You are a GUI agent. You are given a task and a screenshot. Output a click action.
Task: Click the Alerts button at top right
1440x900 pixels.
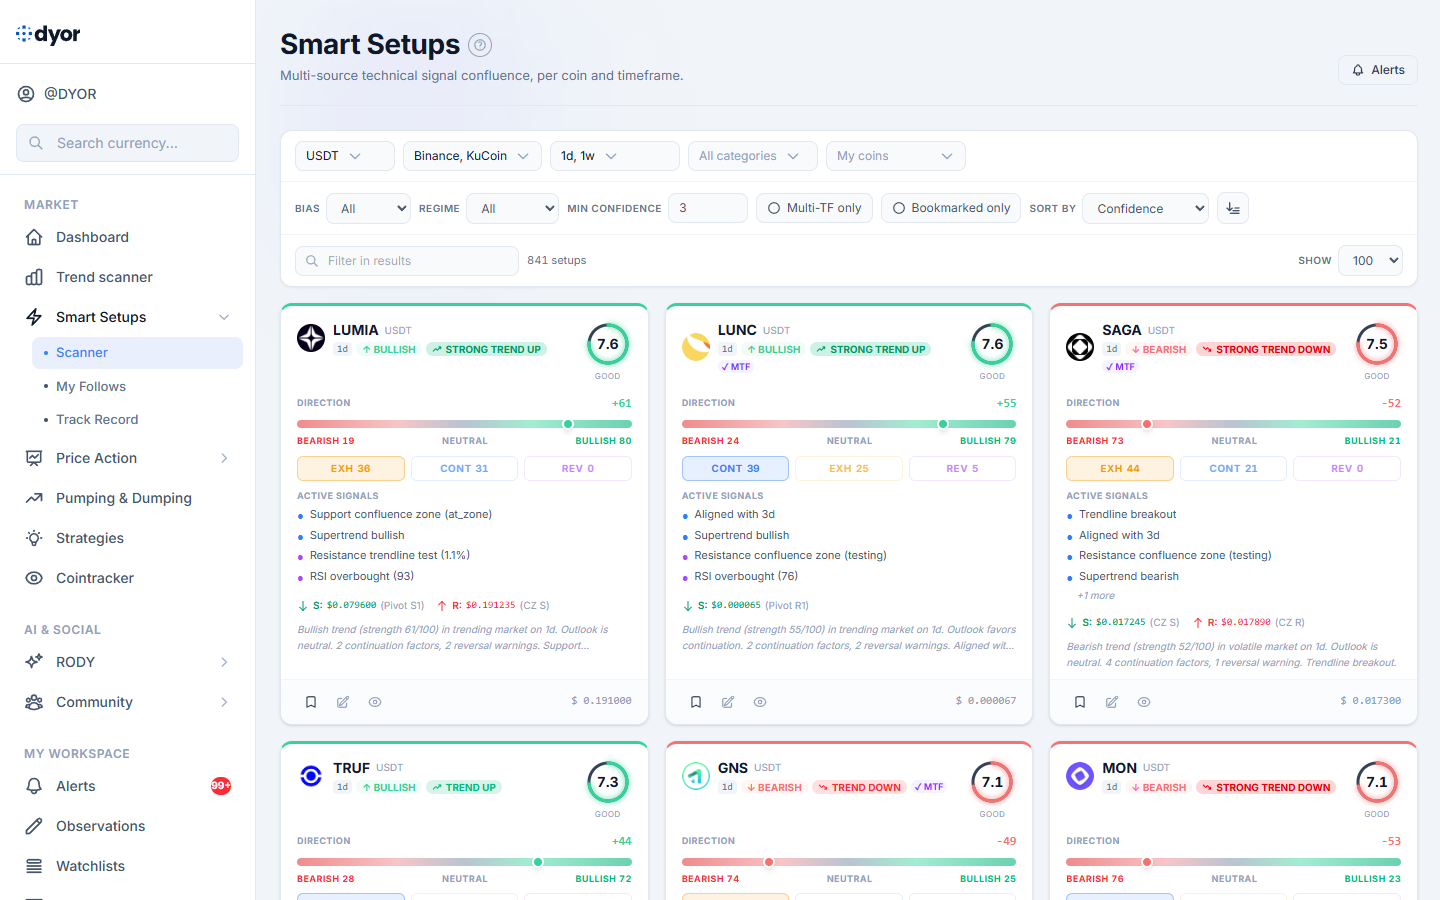pos(1377,70)
